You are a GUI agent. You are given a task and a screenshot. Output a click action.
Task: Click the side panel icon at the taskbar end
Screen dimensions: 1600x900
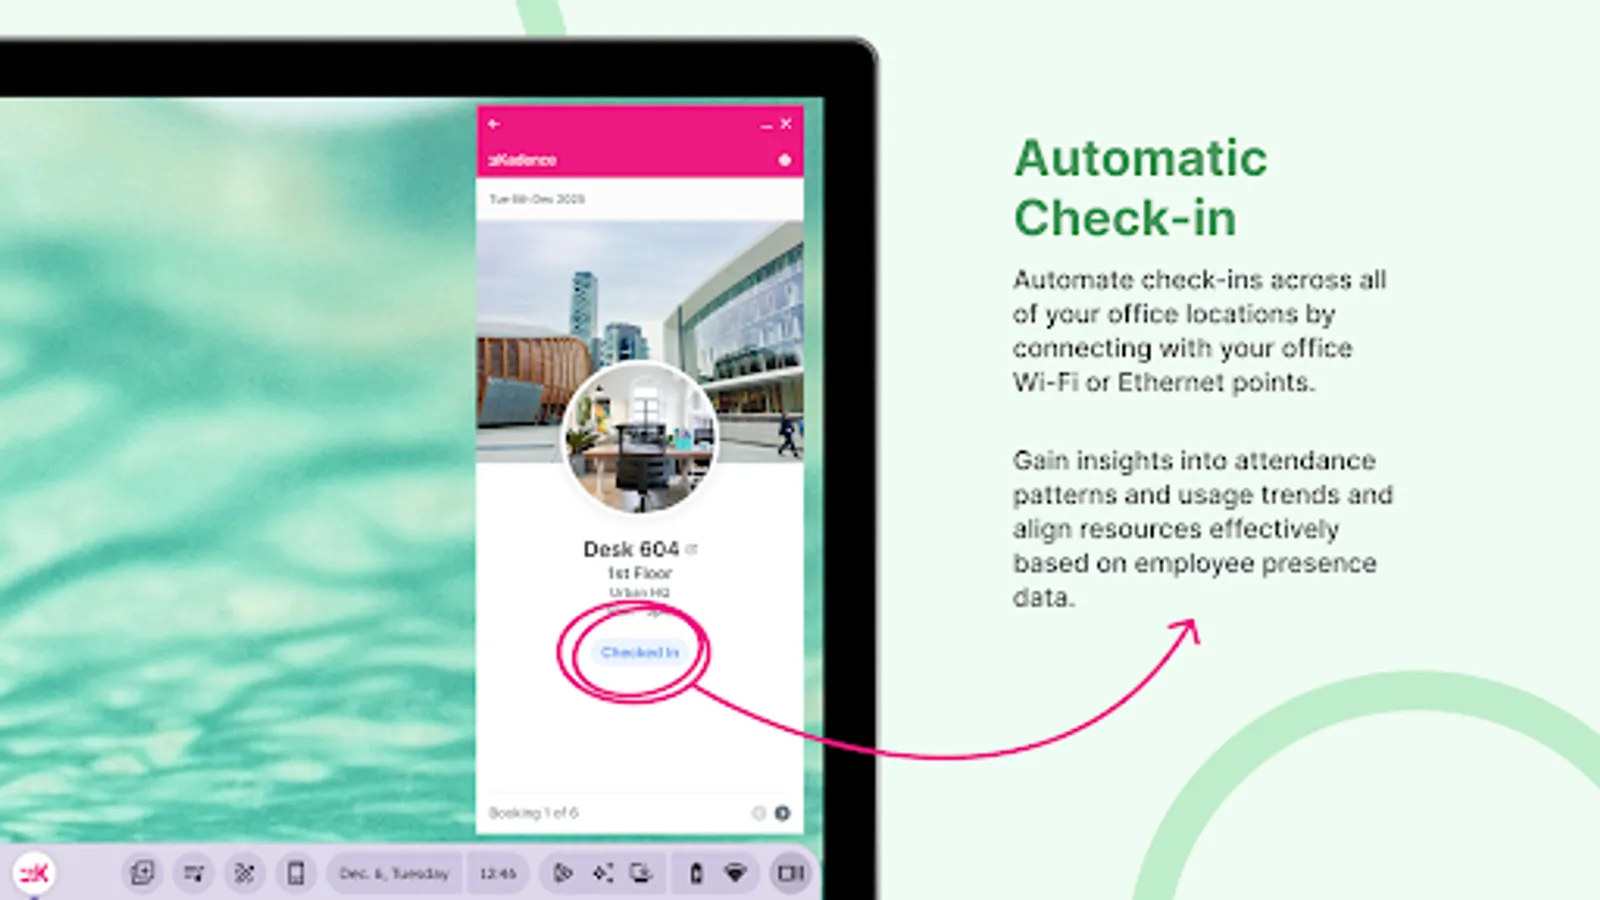(x=791, y=873)
